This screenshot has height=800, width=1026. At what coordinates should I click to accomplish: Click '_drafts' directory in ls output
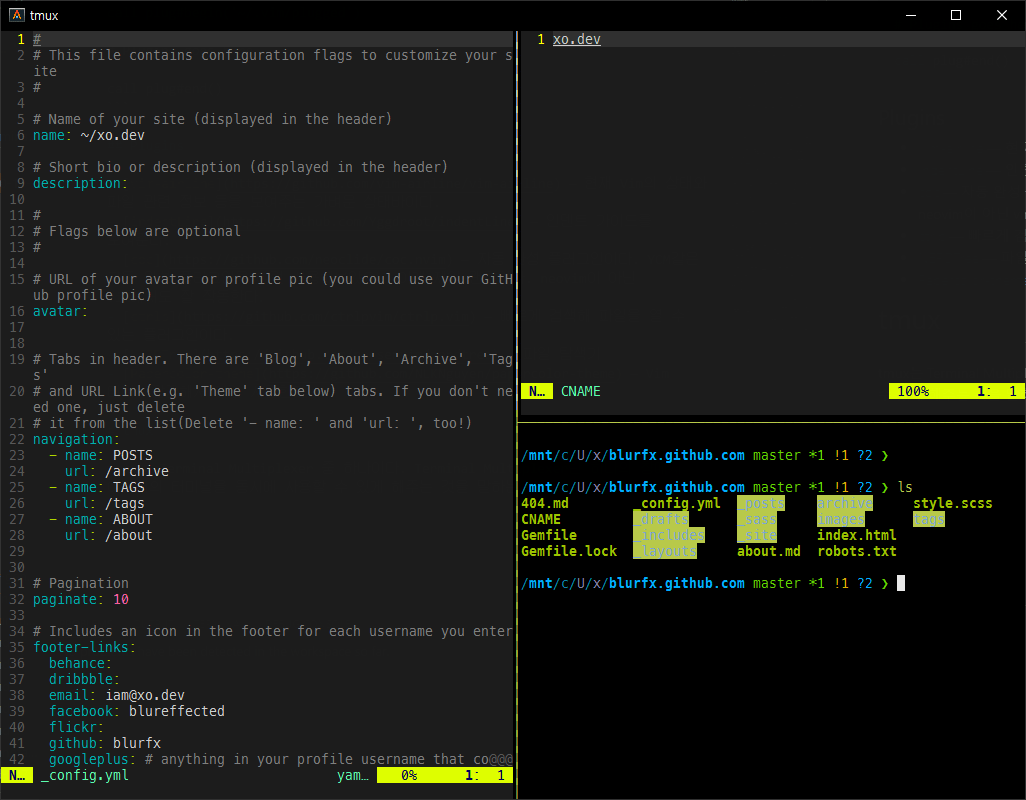point(661,519)
